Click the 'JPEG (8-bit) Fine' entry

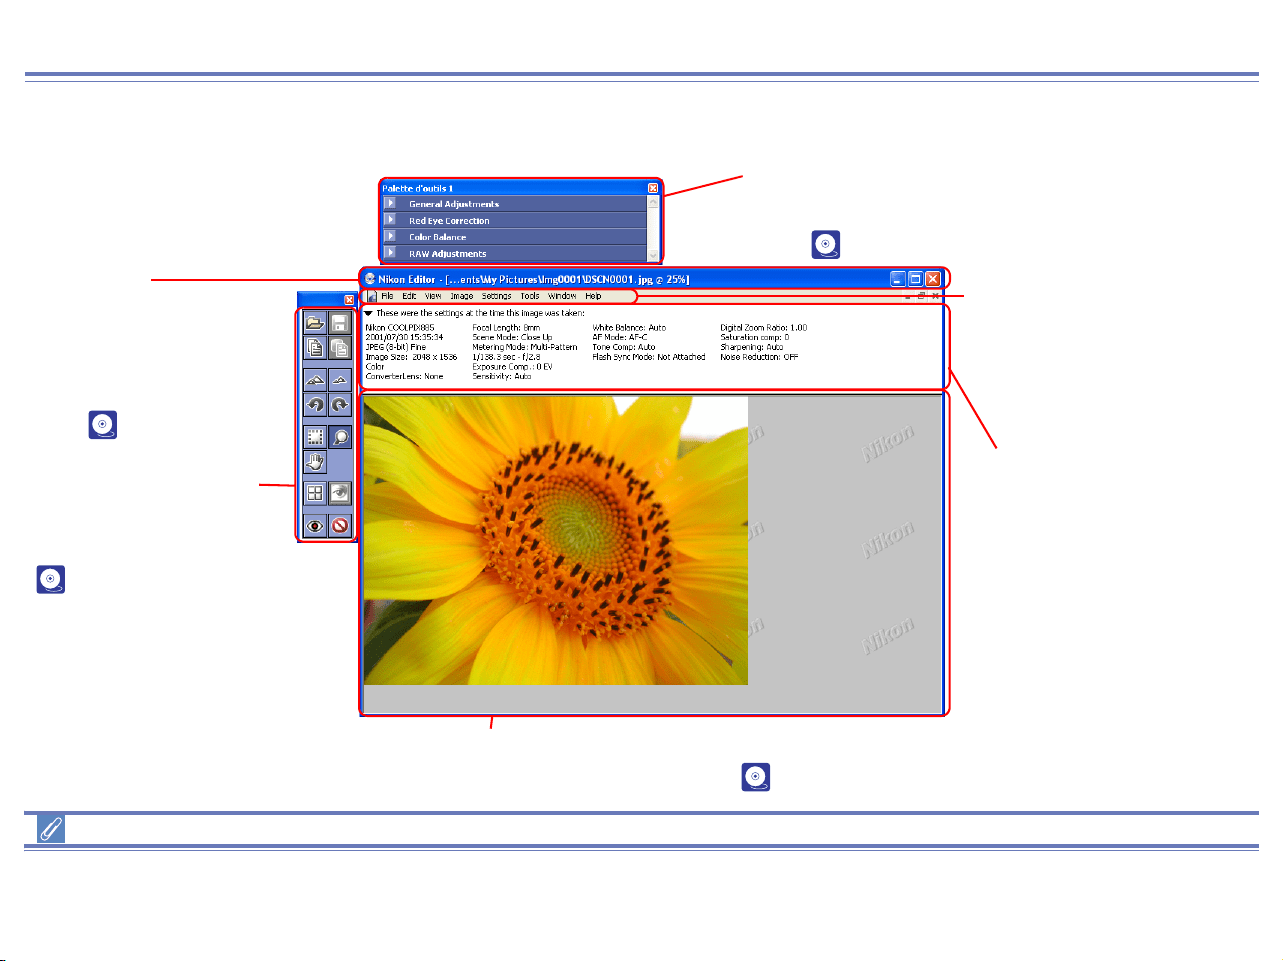point(396,347)
